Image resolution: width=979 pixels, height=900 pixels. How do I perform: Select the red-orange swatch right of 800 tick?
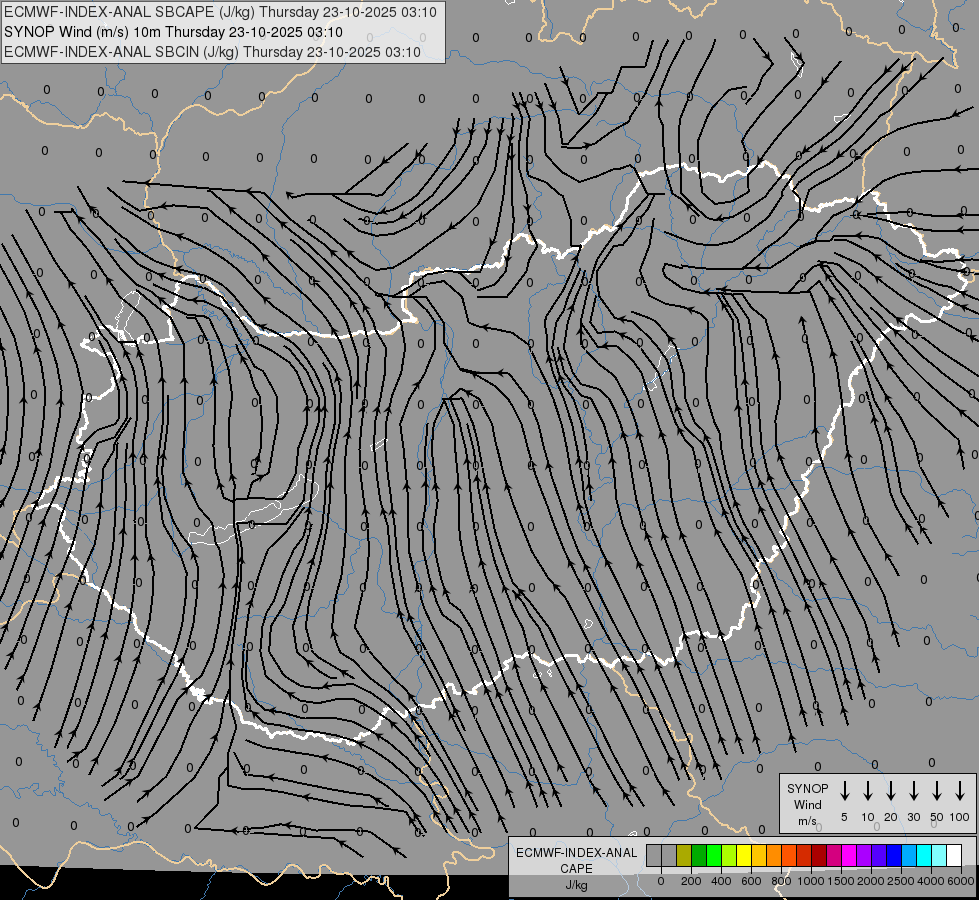789,855
